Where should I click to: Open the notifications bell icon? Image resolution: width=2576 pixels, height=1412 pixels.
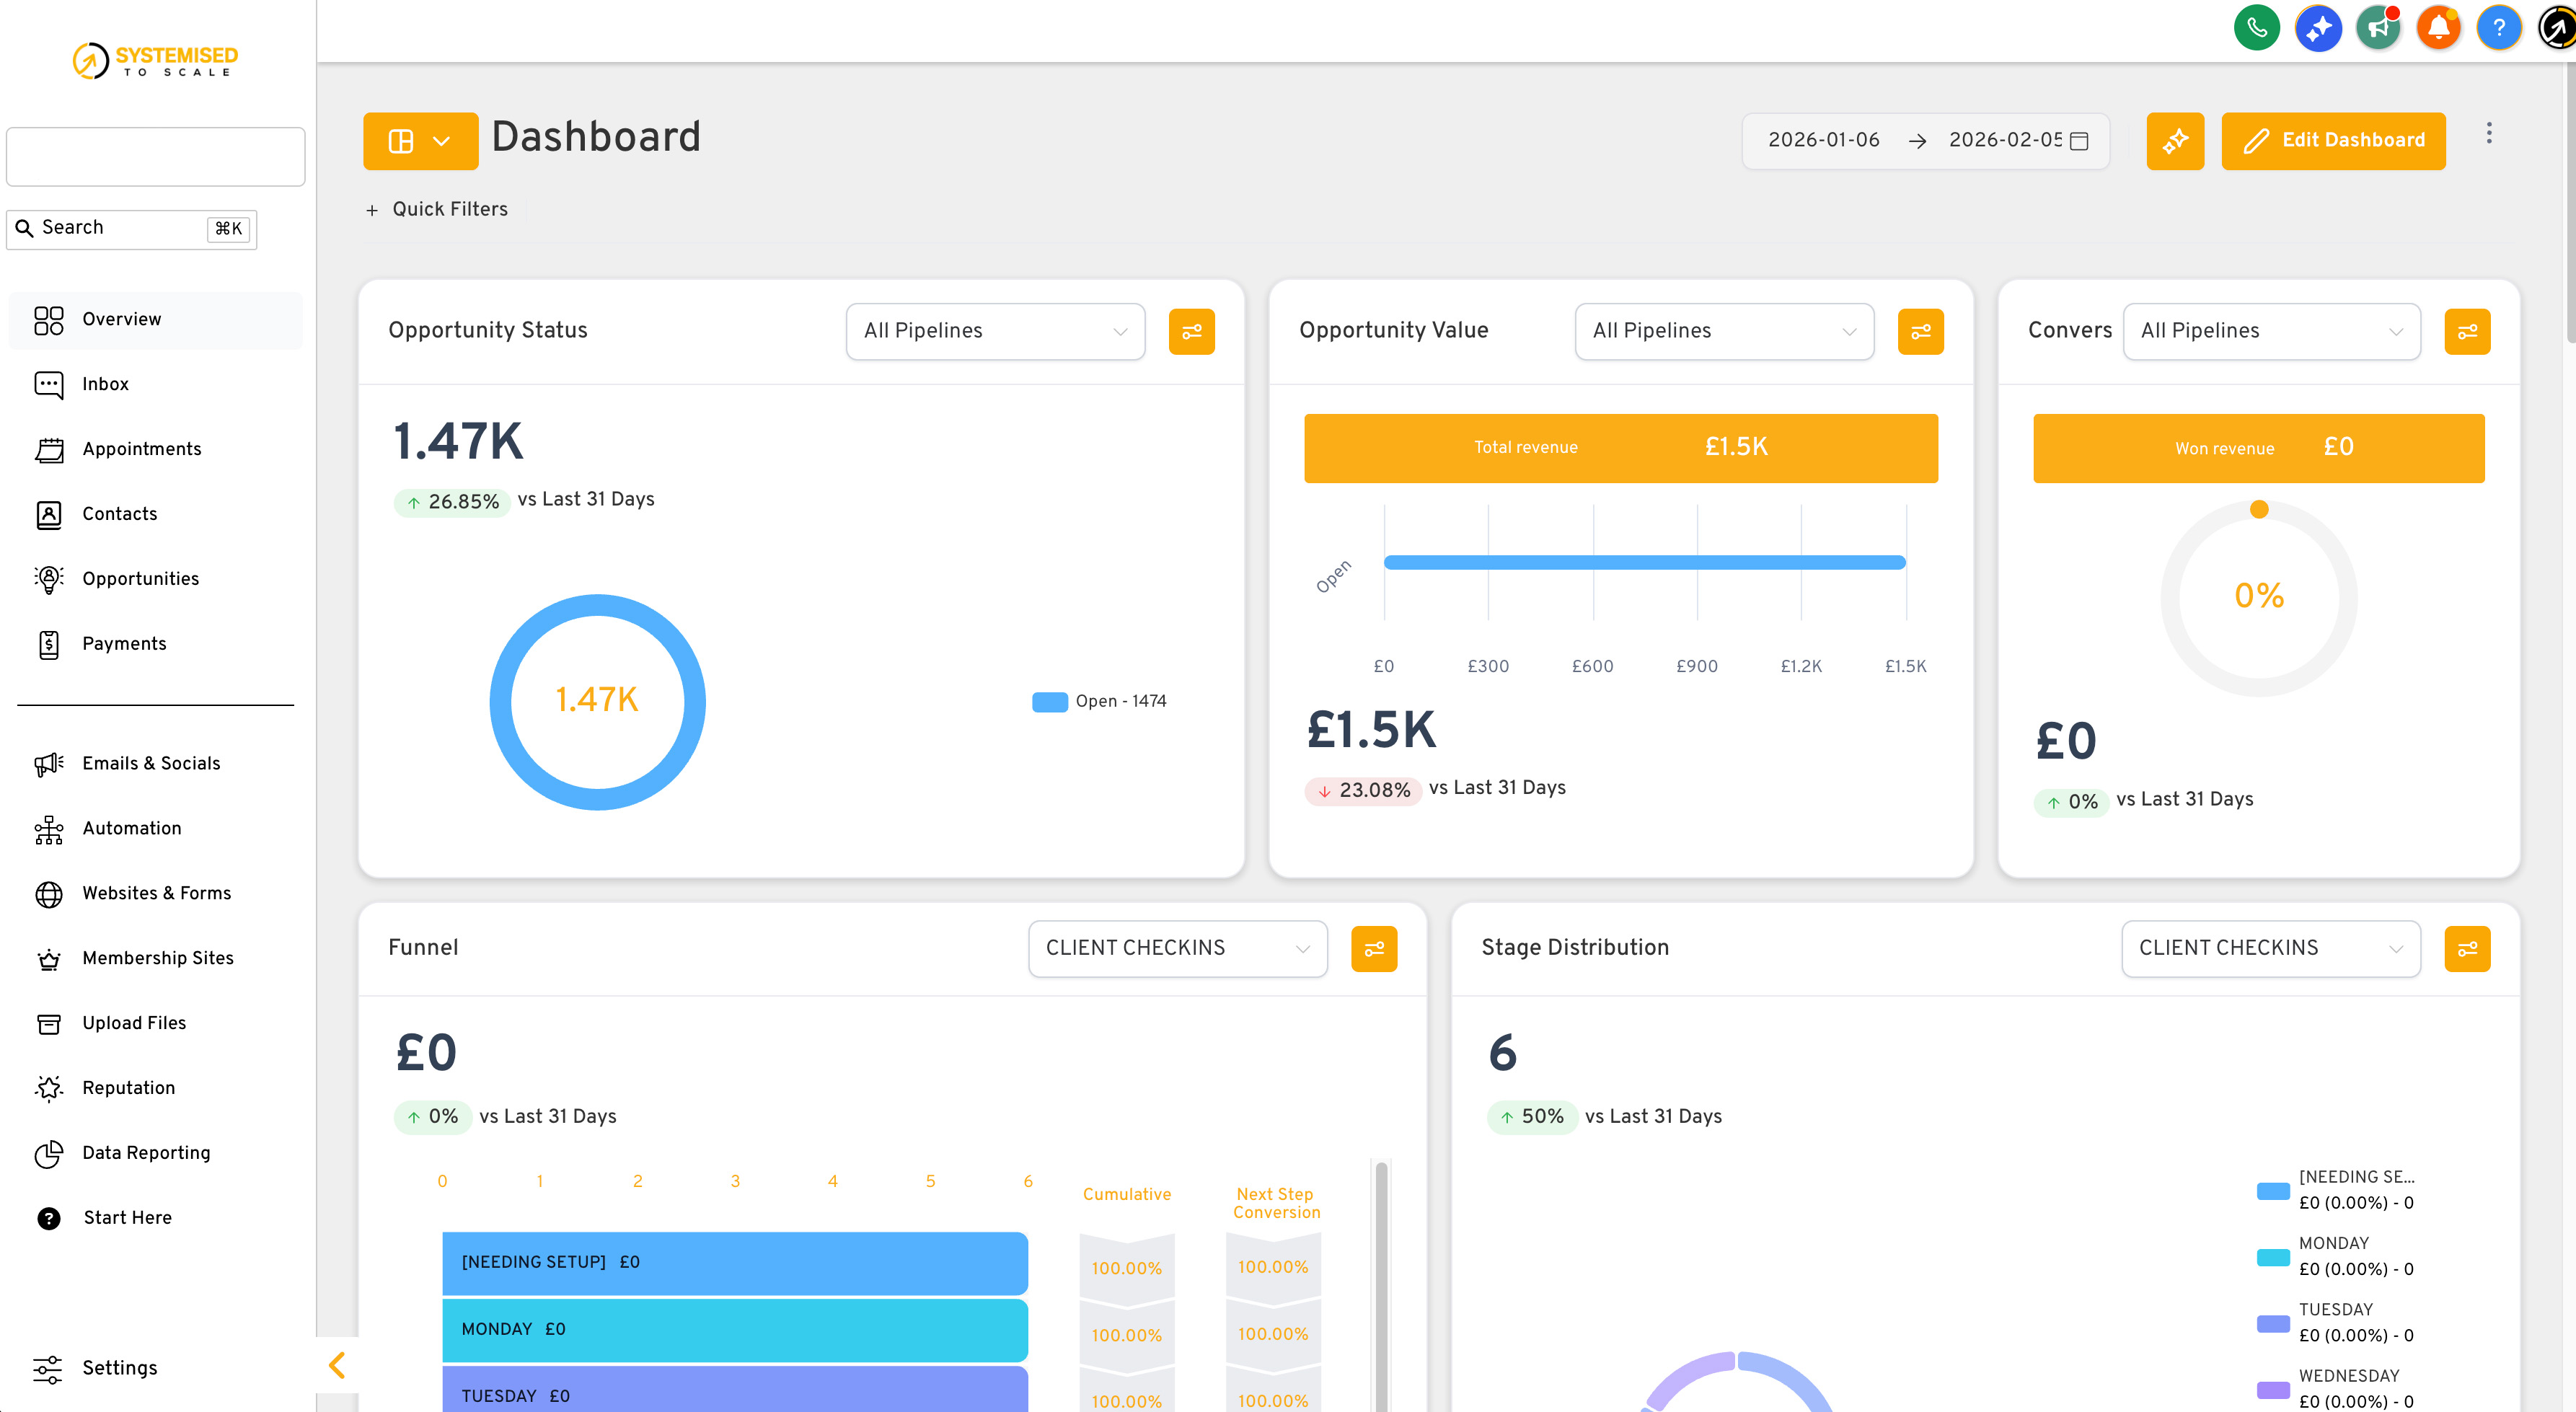tap(2438, 28)
